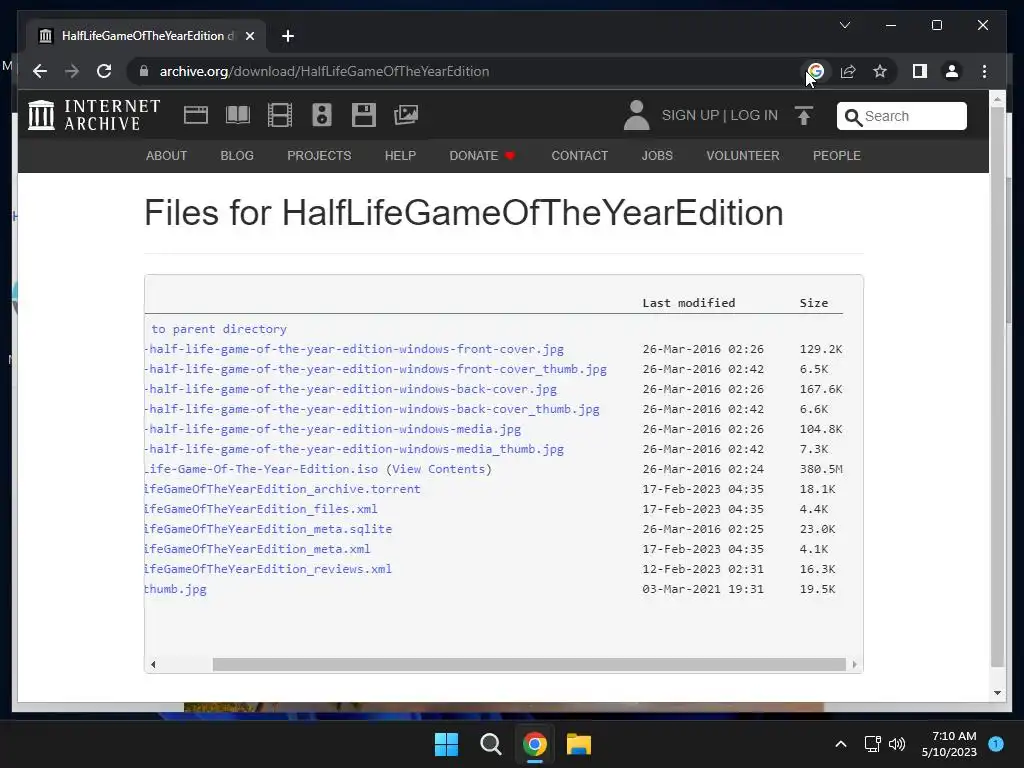Click the Internet Archive logo
Screen dimensions: 1024x768
pyautogui.click(x=94, y=115)
